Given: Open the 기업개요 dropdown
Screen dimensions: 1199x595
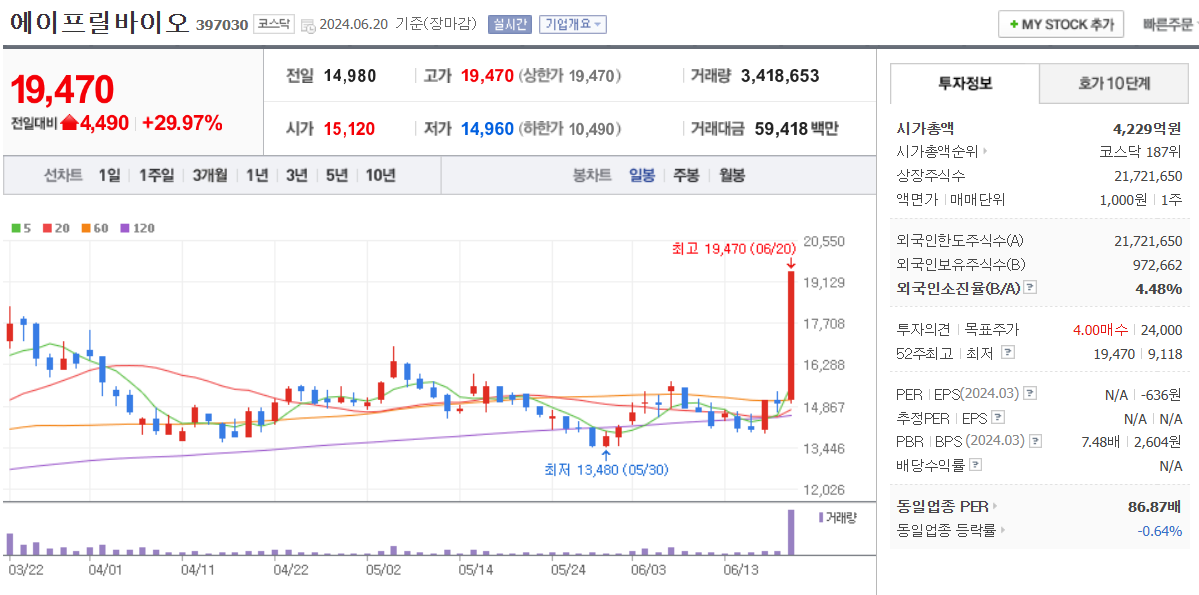Looking at the screenshot, I should click(x=574, y=24).
